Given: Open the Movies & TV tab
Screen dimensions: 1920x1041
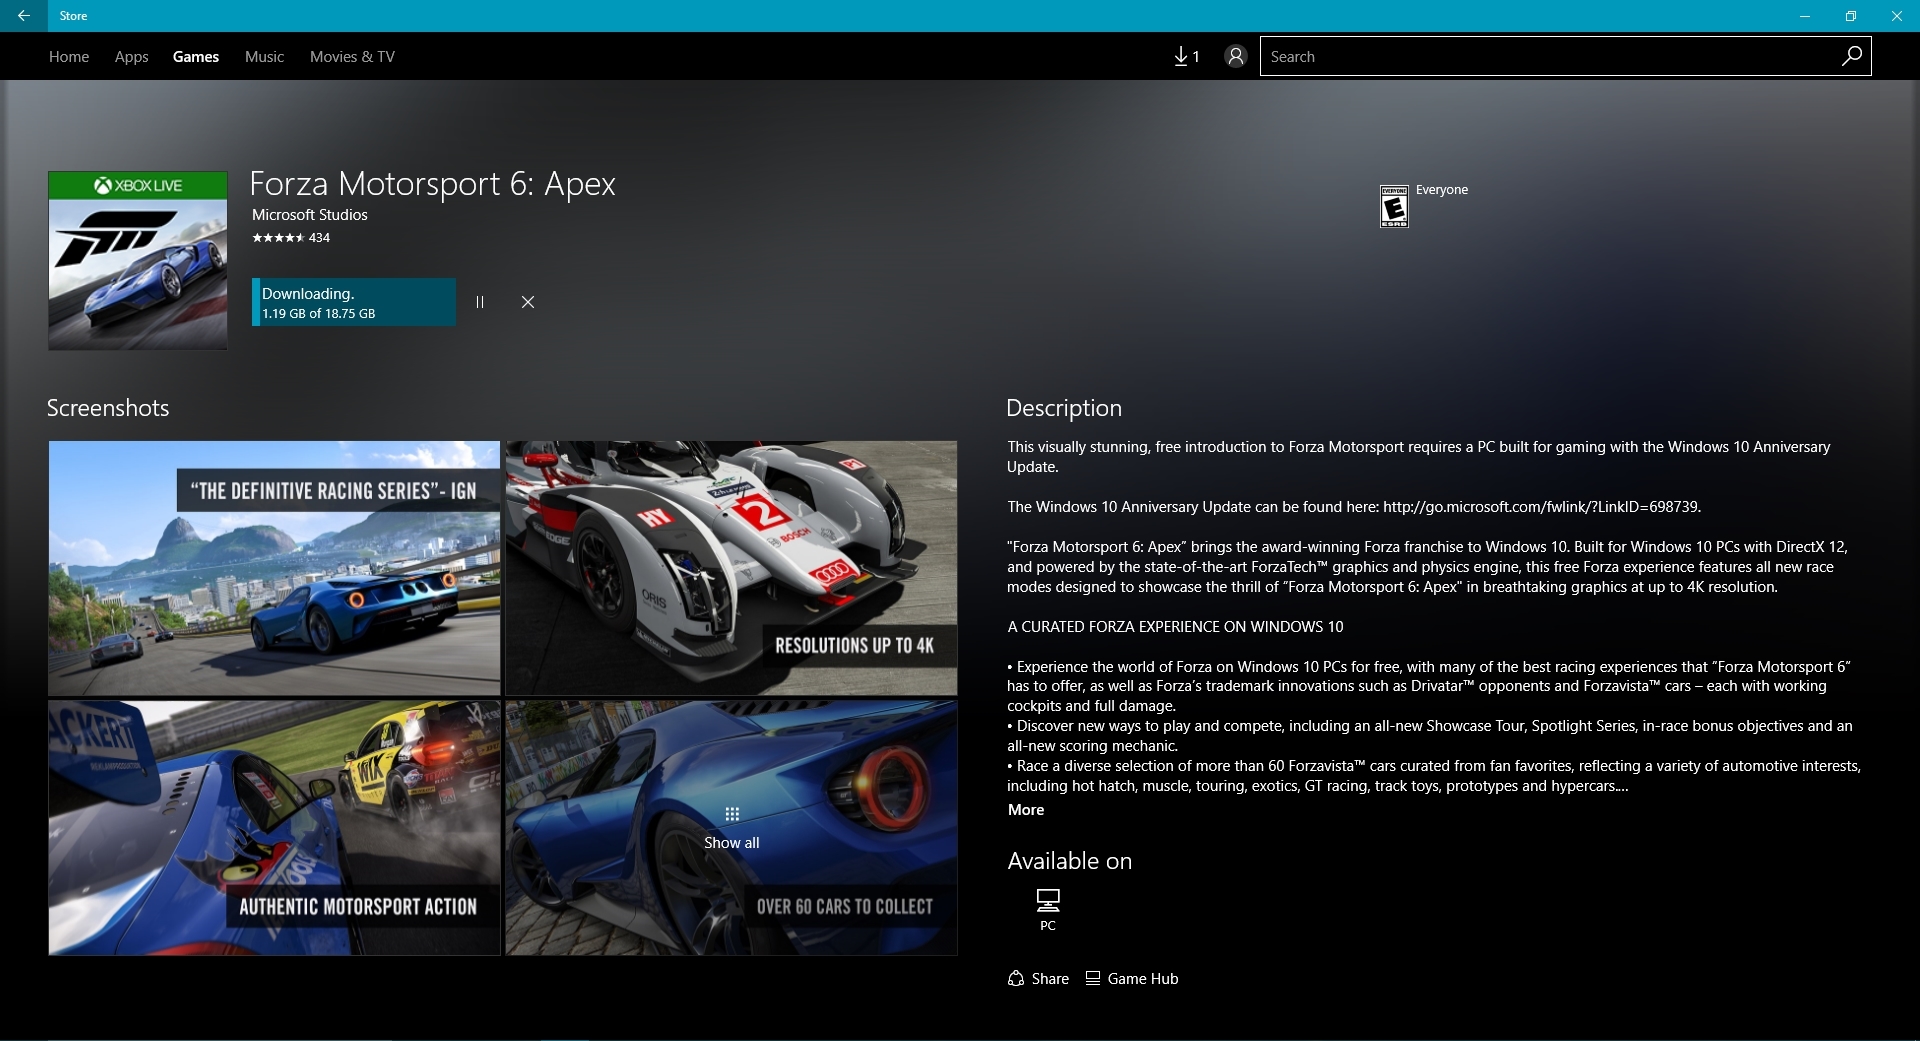Looking at the screenshot, I should (x=352, y=56).
